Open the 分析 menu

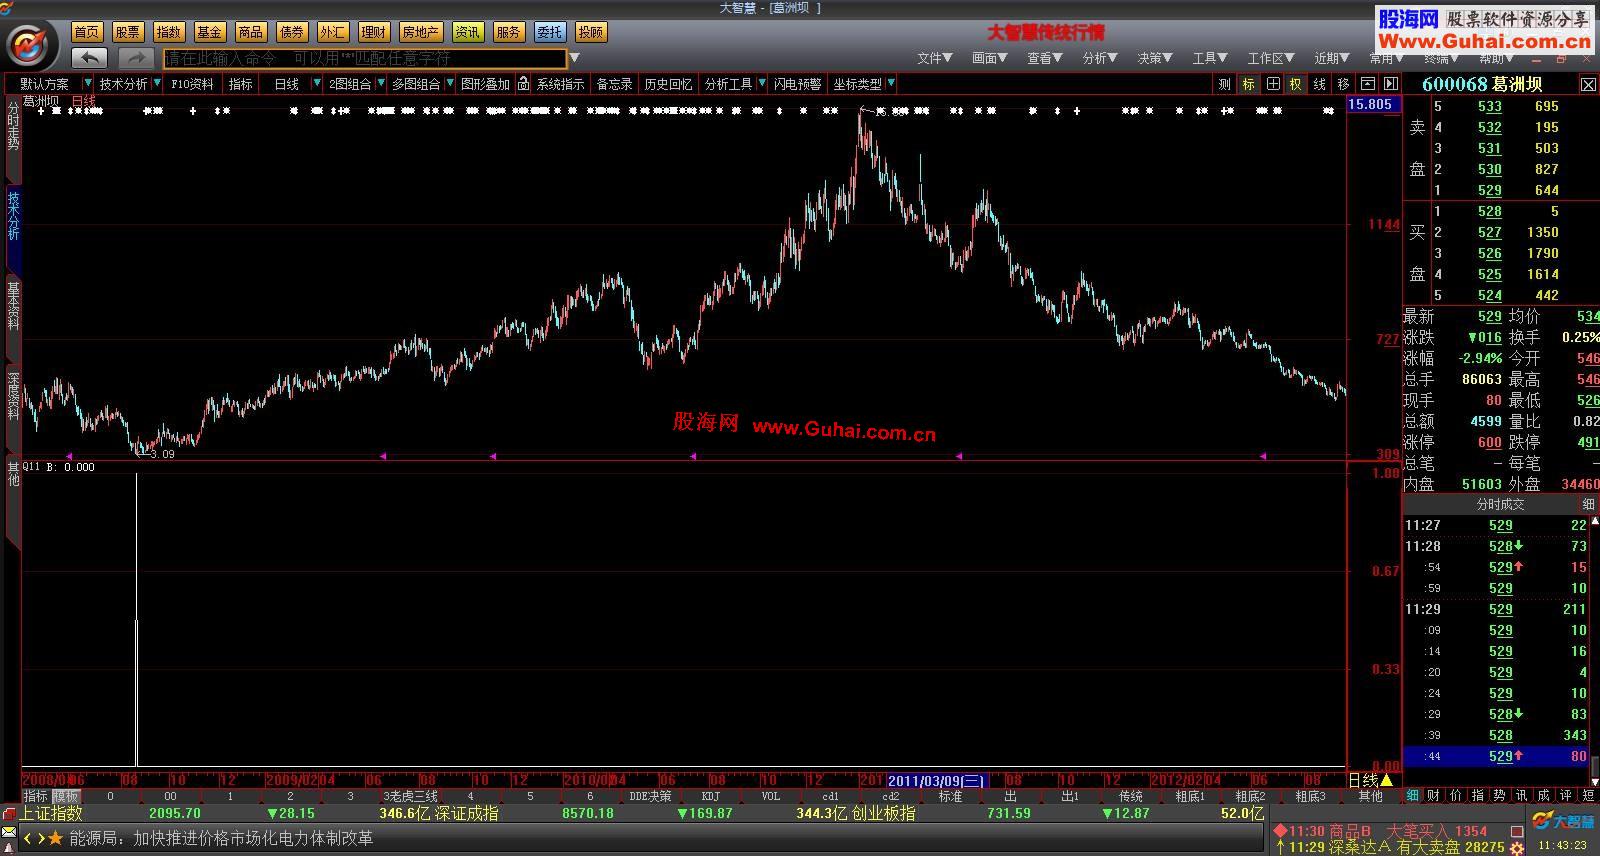(x=1100, y=58)
